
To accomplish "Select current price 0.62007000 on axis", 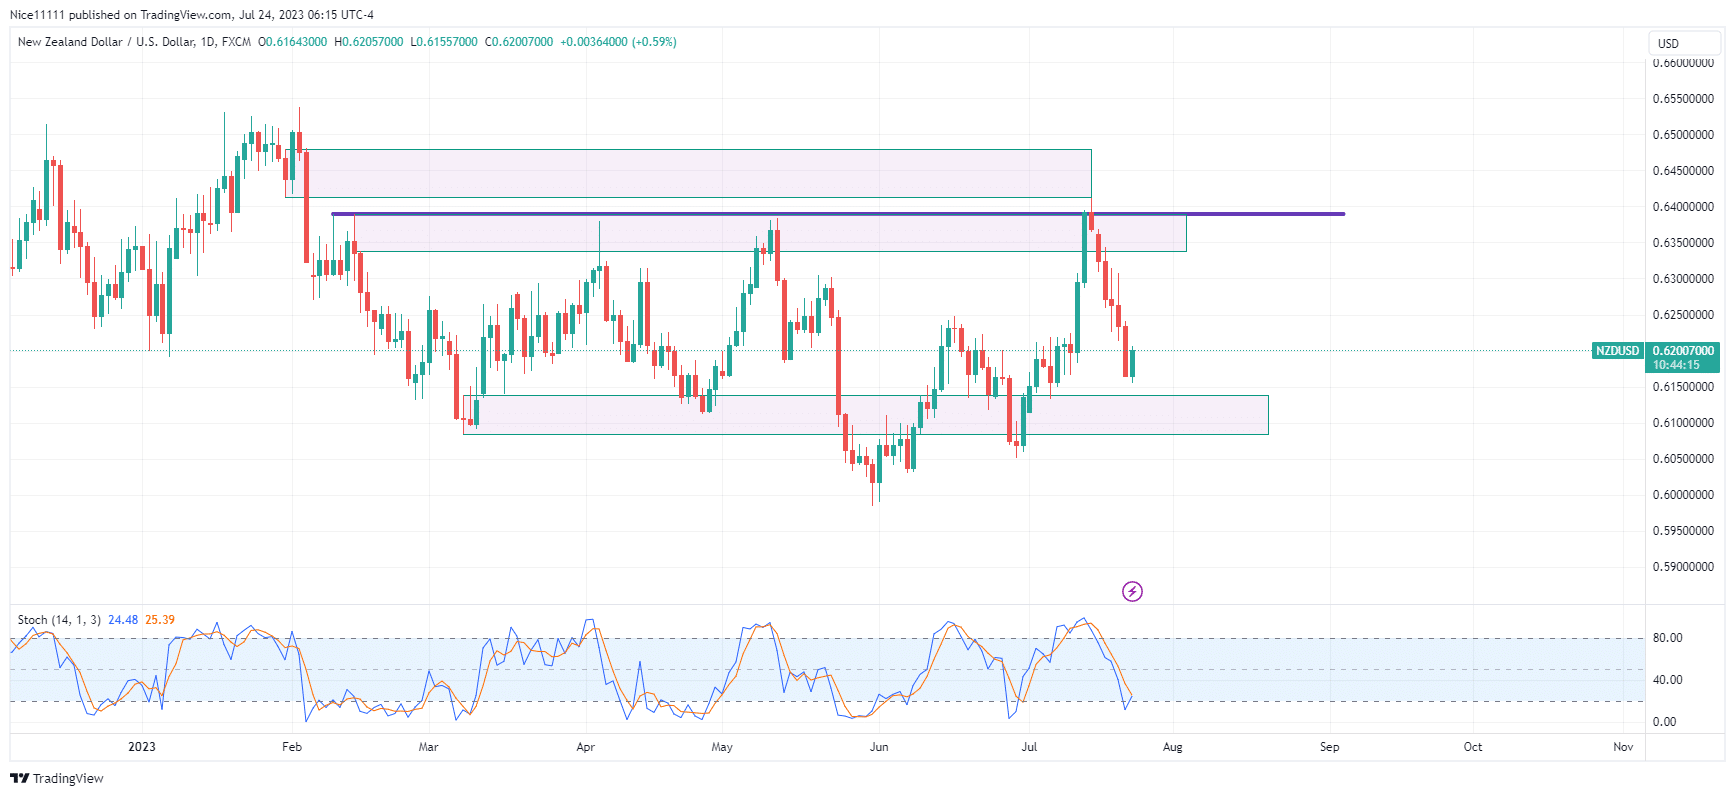I will tap(1683, 351).
